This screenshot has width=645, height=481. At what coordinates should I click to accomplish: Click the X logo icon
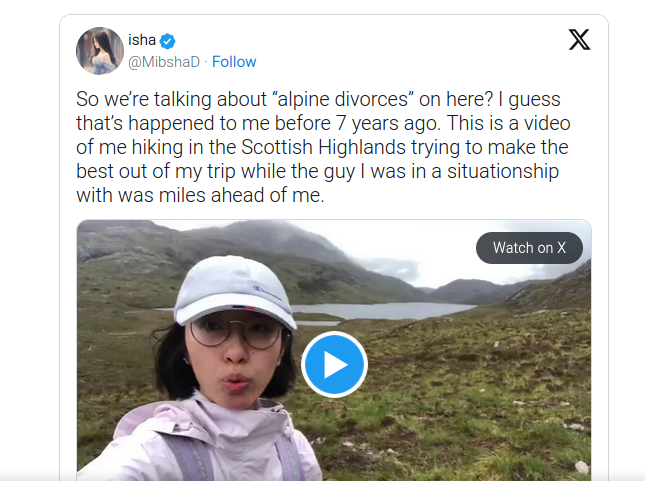(579, 40)
